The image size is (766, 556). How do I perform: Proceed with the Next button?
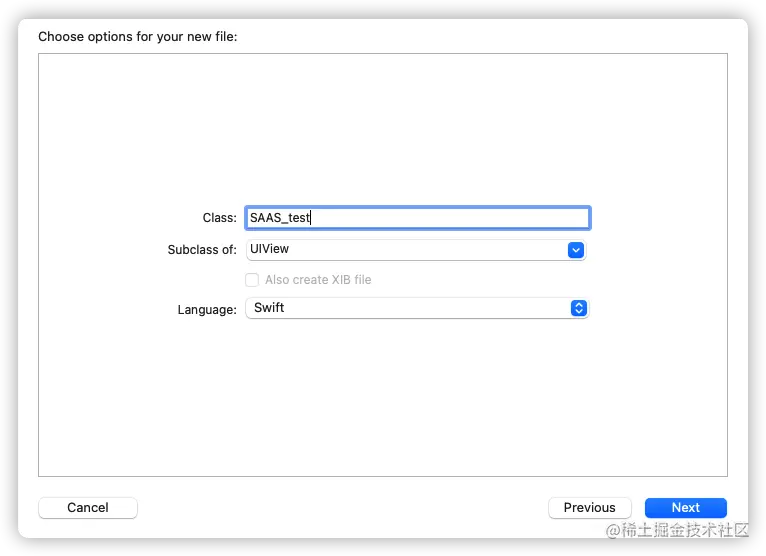685,508
